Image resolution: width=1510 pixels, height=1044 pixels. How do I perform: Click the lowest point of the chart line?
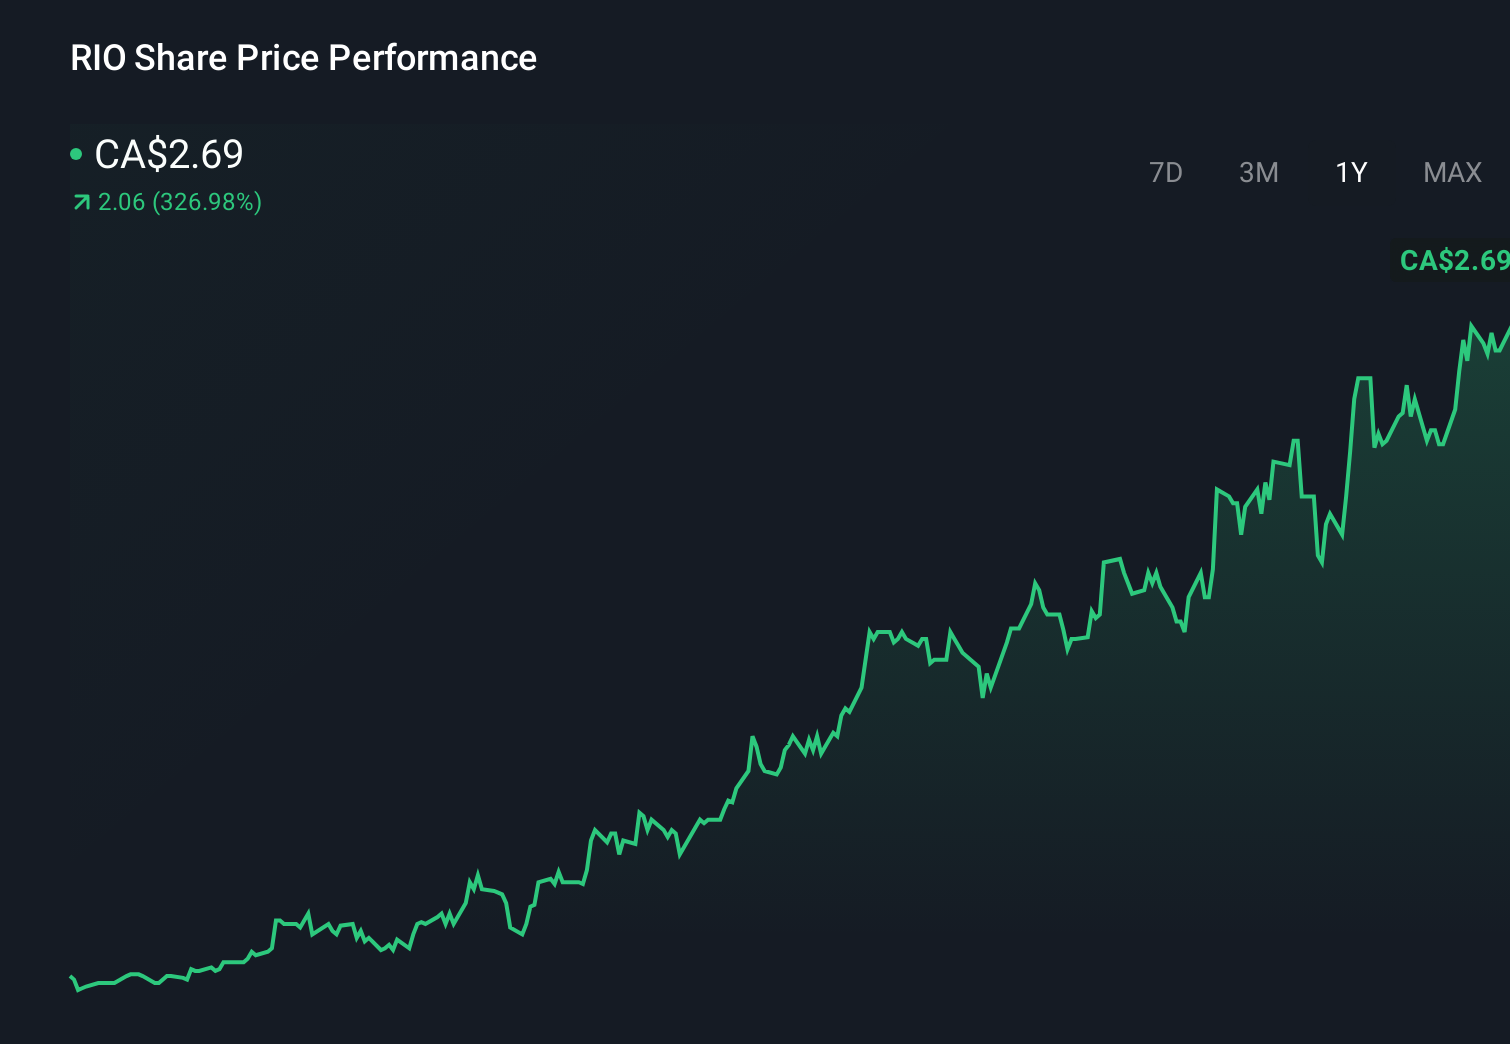tap(75, 992)
